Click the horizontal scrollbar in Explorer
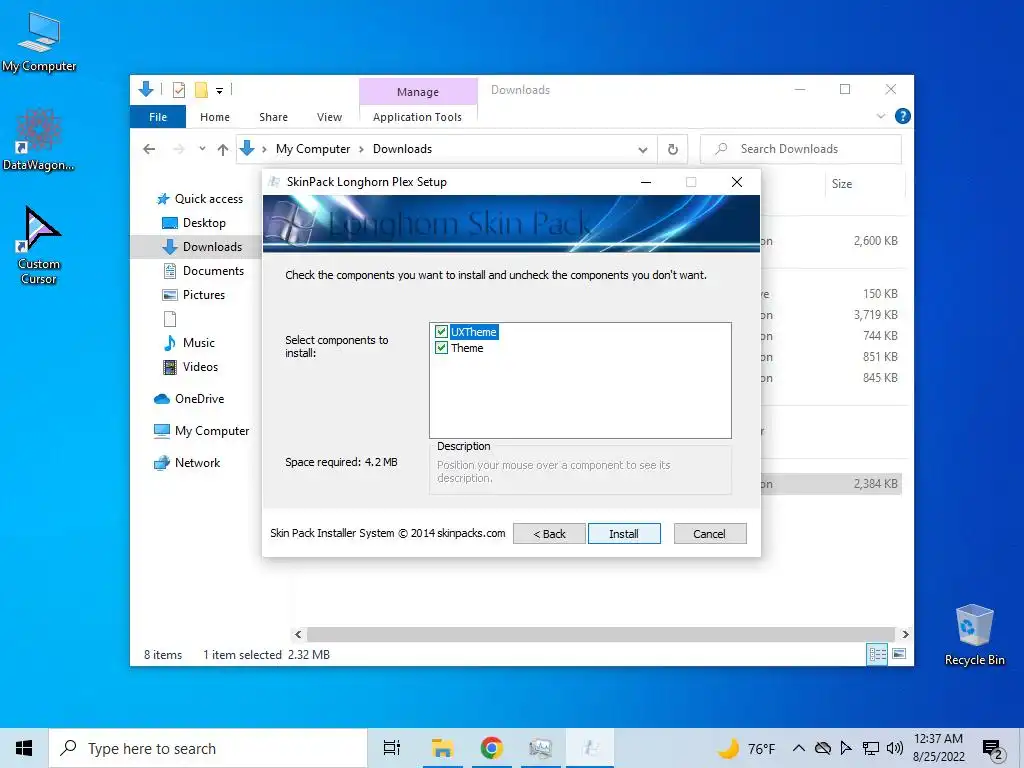The height and width of the screenshot is (768, 1024). pyautogui.click(x=600, y=634)
